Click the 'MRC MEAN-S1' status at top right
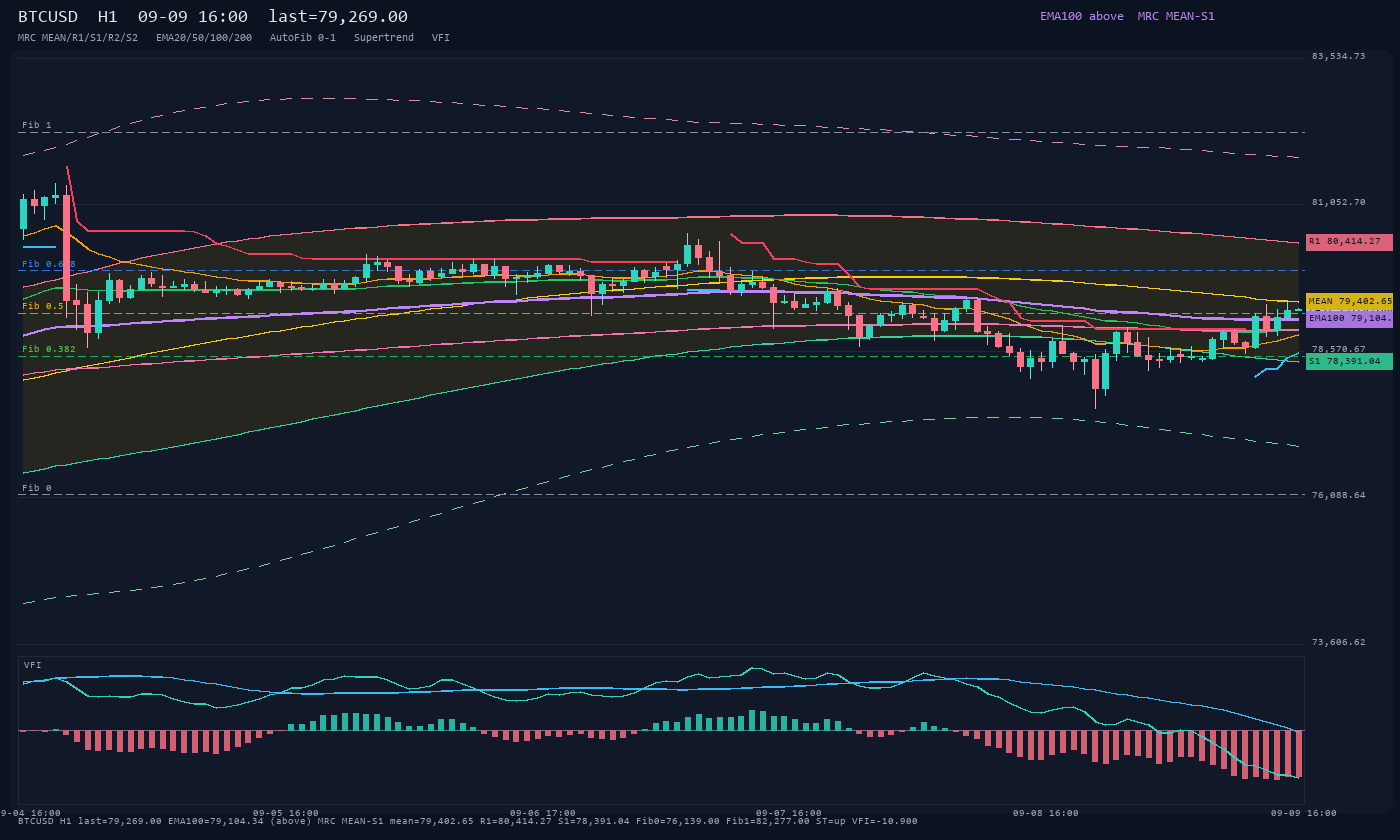The width and height of the screenshot is (1400, 840). click(1176, 16)
